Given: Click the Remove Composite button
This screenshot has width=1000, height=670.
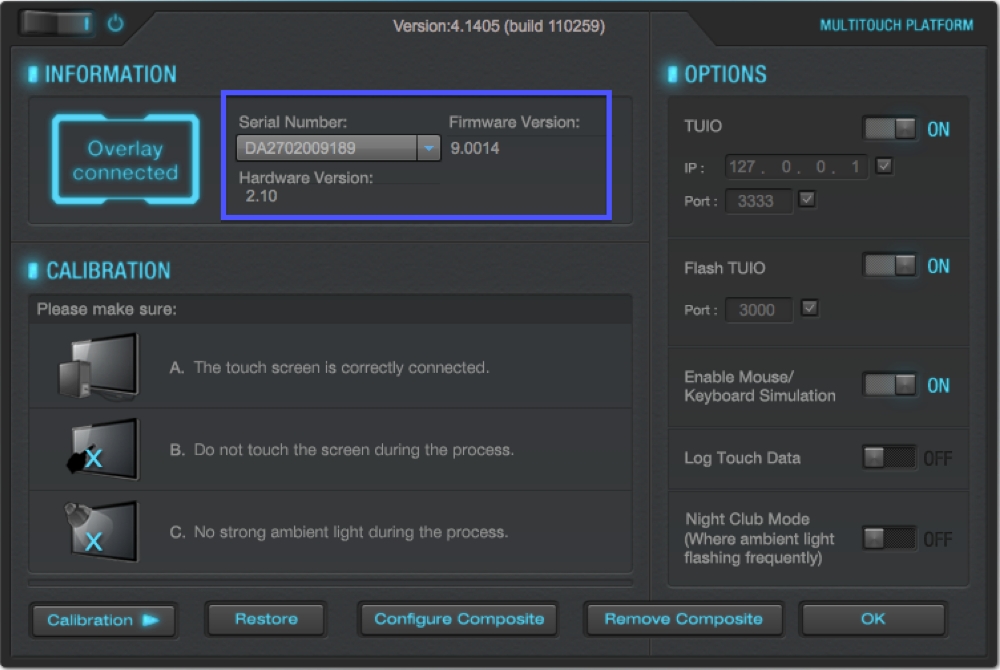Looking at the screenshot, I should pyautogui.click(x=683, y=620).
